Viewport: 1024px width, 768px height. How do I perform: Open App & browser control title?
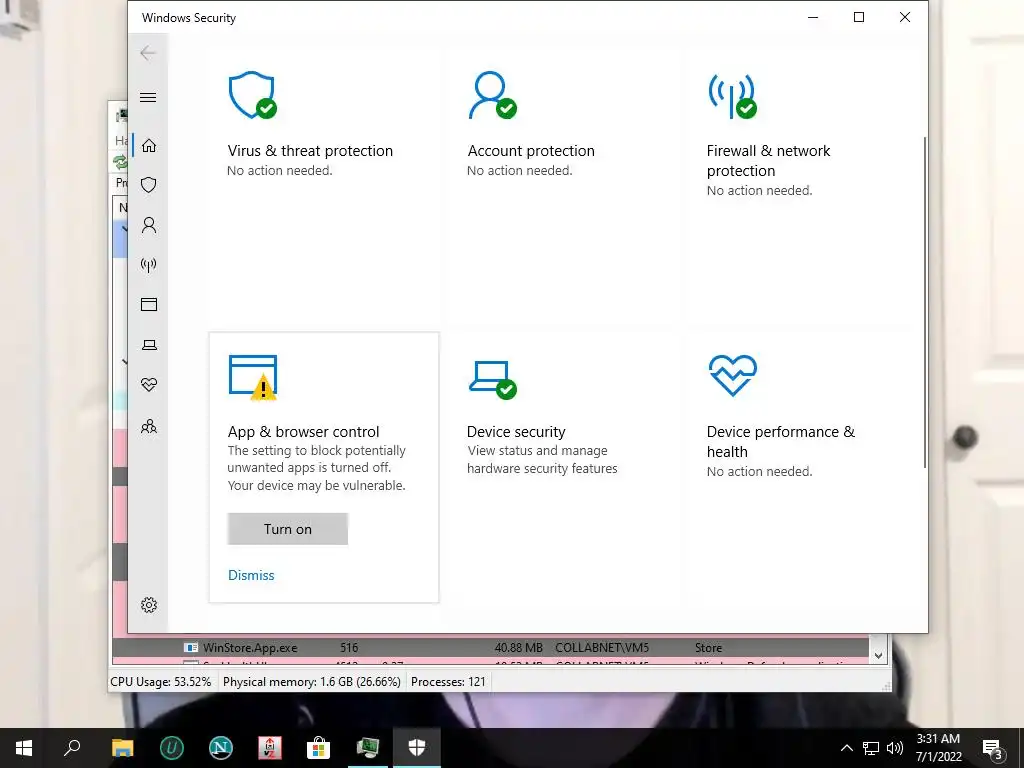(x=303, y=432)
